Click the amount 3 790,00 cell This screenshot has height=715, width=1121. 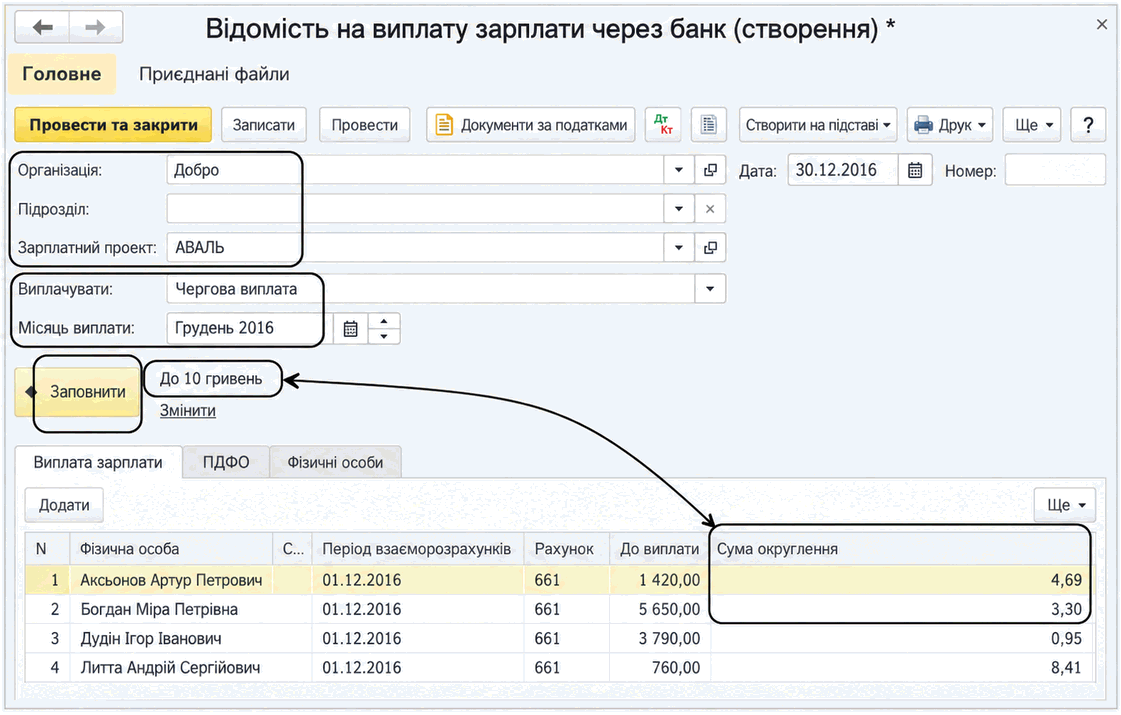pos(659,638)
